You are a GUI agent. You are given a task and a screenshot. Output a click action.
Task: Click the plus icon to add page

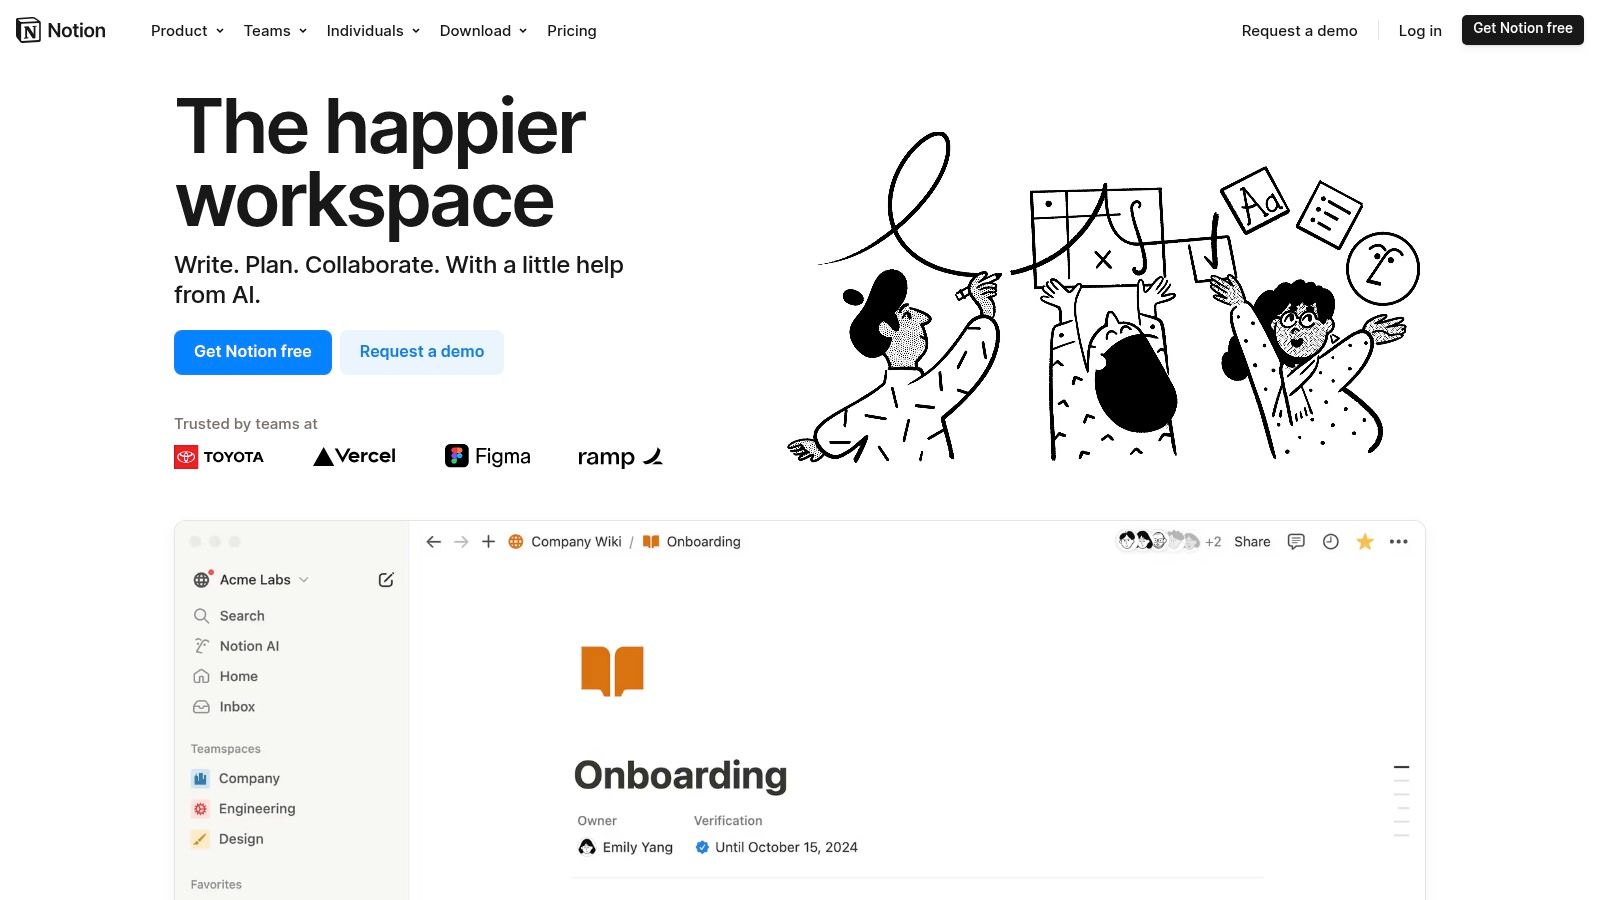(x=488, y=542)
